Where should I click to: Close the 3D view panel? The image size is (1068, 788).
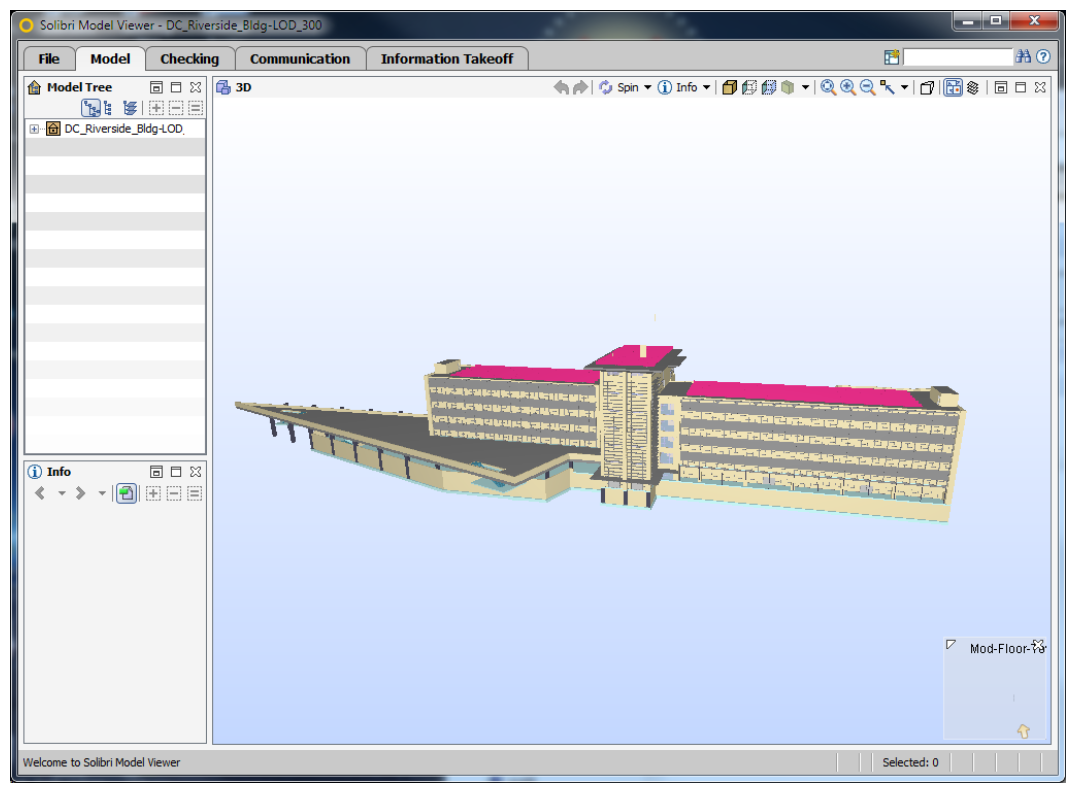[1040, 87]
